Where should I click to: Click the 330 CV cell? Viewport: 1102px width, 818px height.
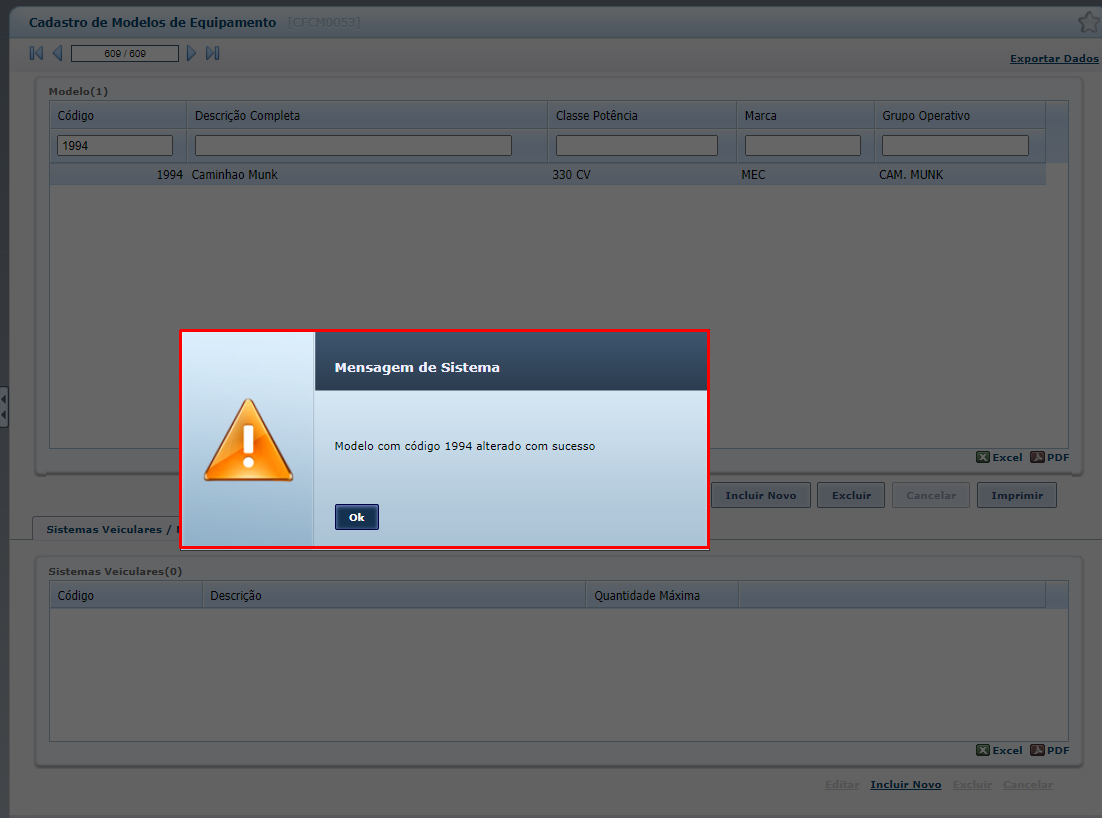[571, 174]
